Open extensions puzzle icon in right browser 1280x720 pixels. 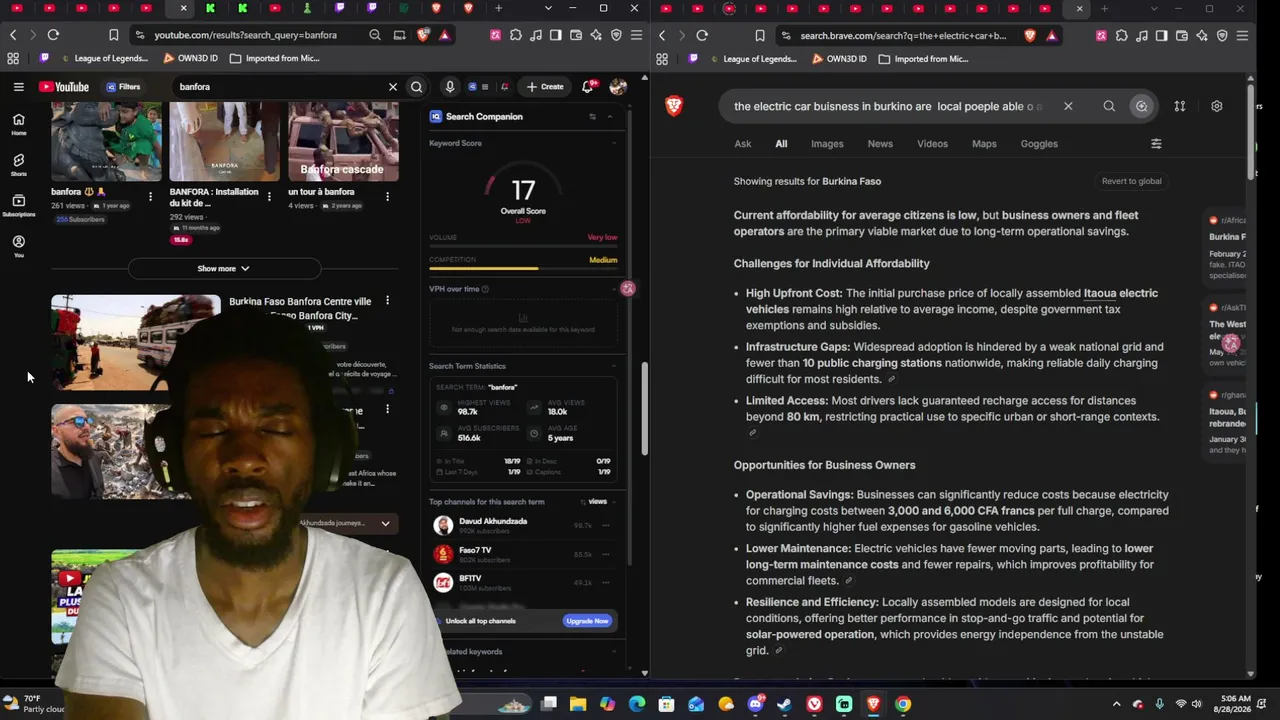click(x=1121, y=36)
